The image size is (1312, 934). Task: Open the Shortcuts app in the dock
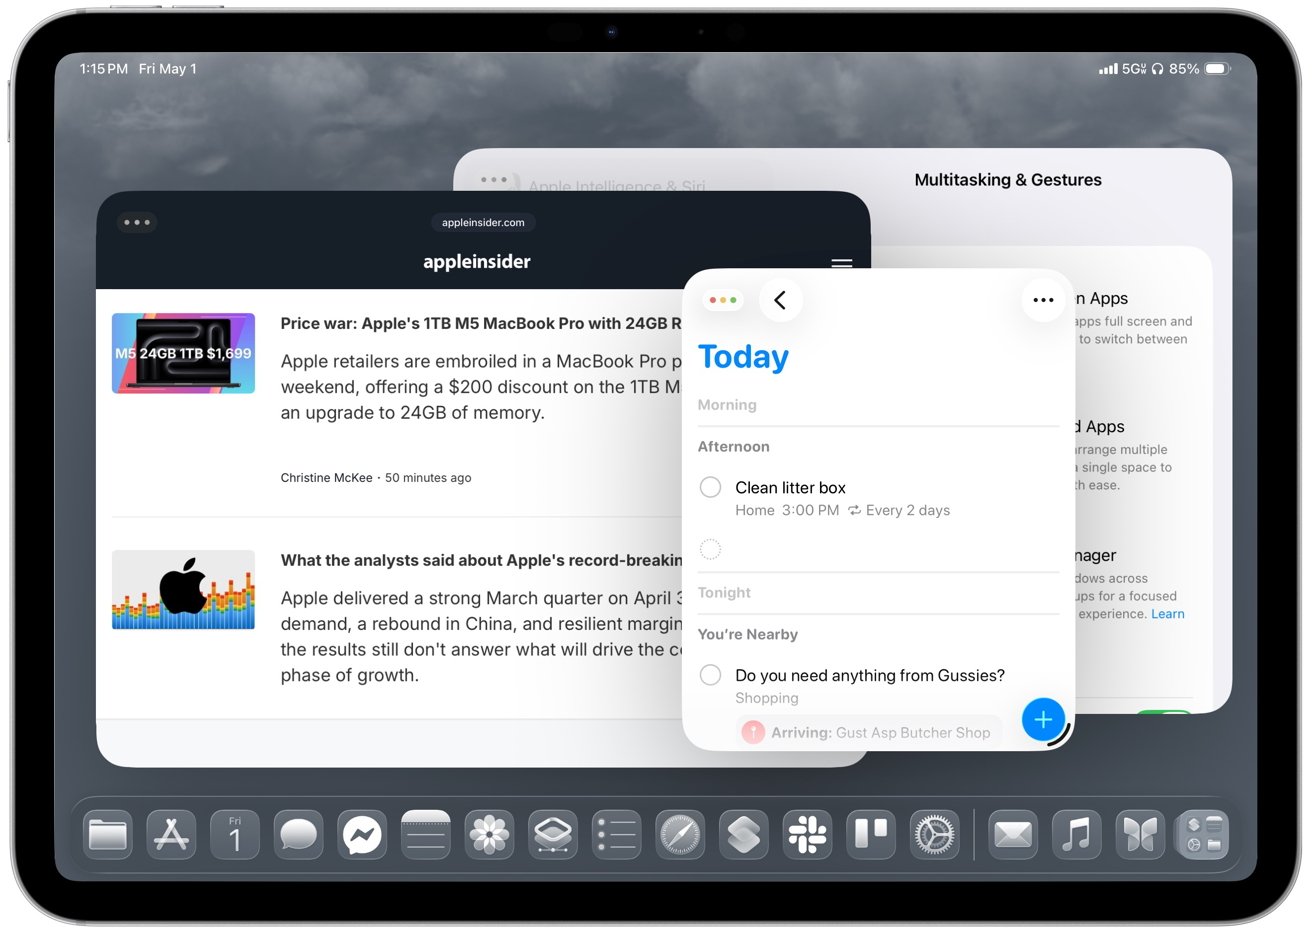(744, 834)
